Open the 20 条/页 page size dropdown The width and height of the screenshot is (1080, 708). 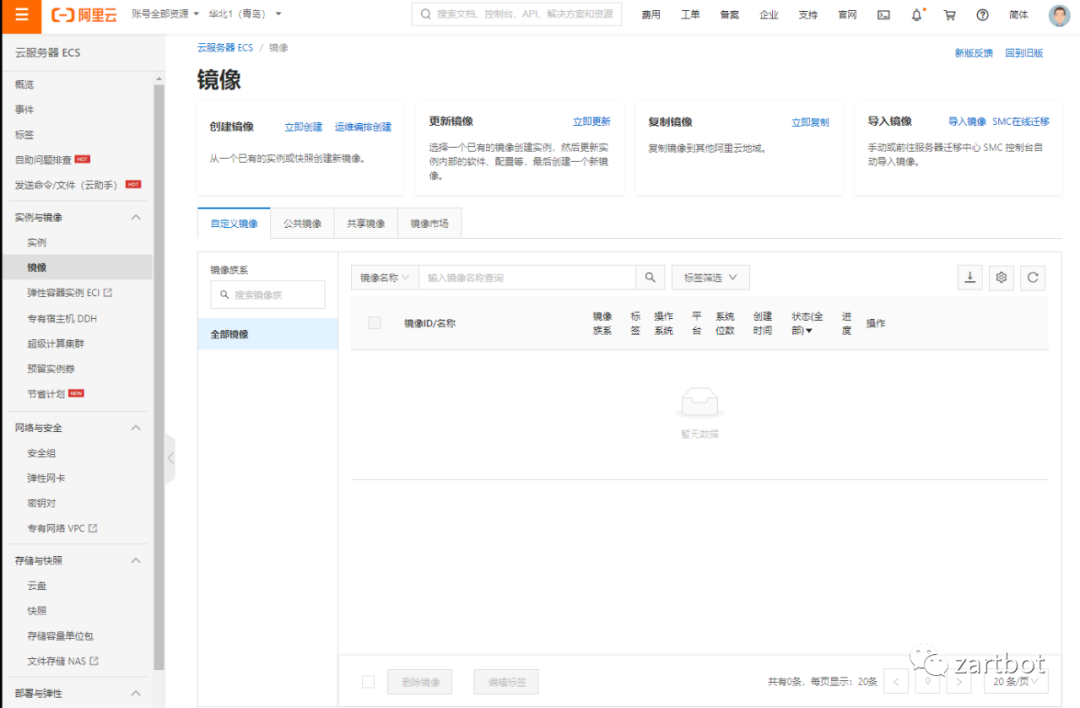coord(1016,681)
